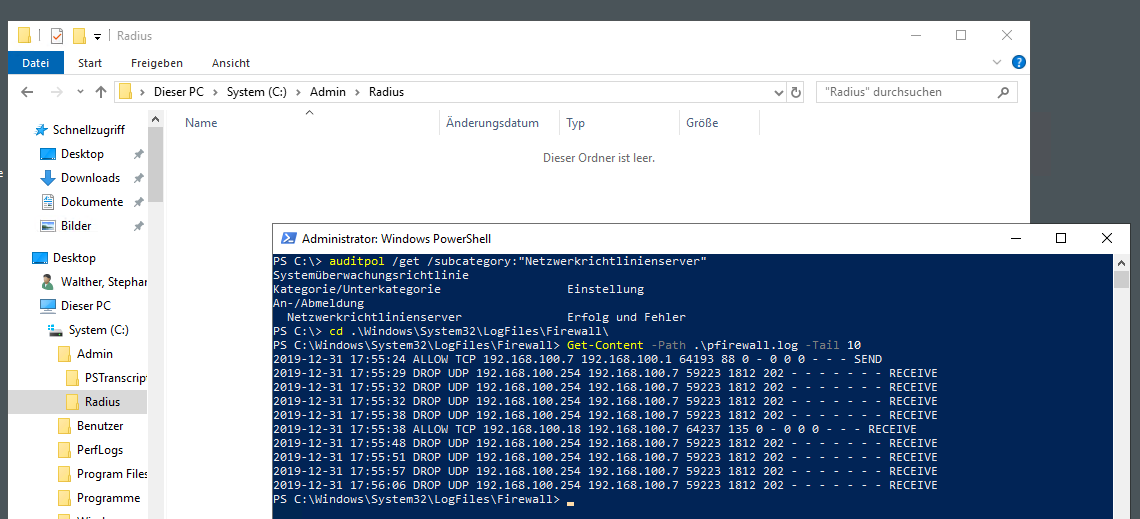Go forward using the forward arrow
The height and width of the screenshot is (519, 1140).
(x=57, y=92)
